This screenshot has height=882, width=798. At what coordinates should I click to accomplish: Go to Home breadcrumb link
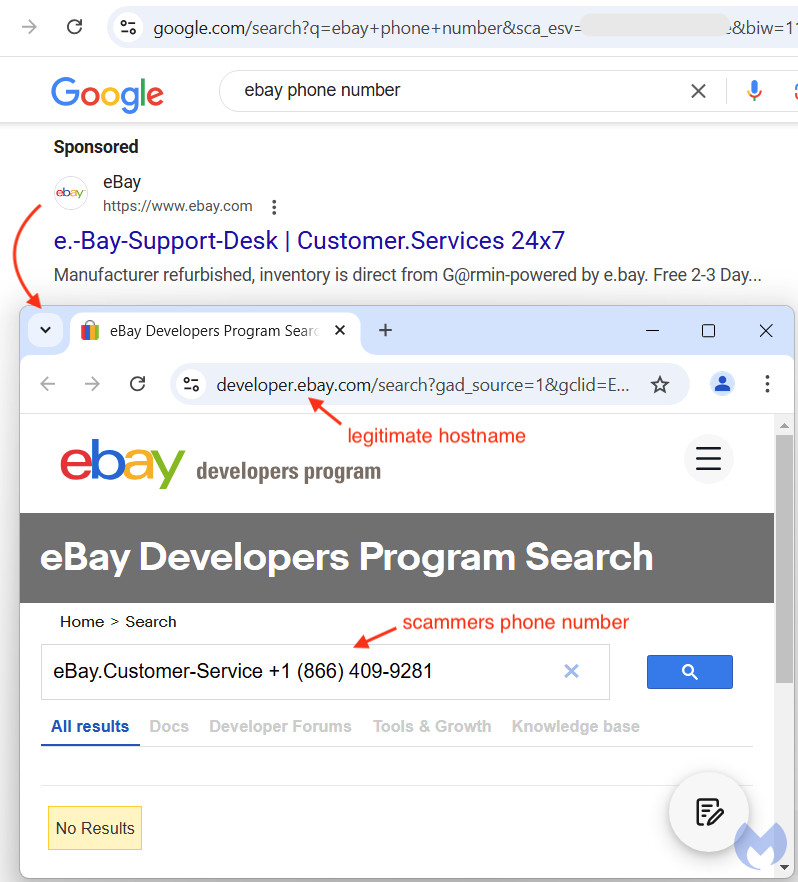pos(82,622)
